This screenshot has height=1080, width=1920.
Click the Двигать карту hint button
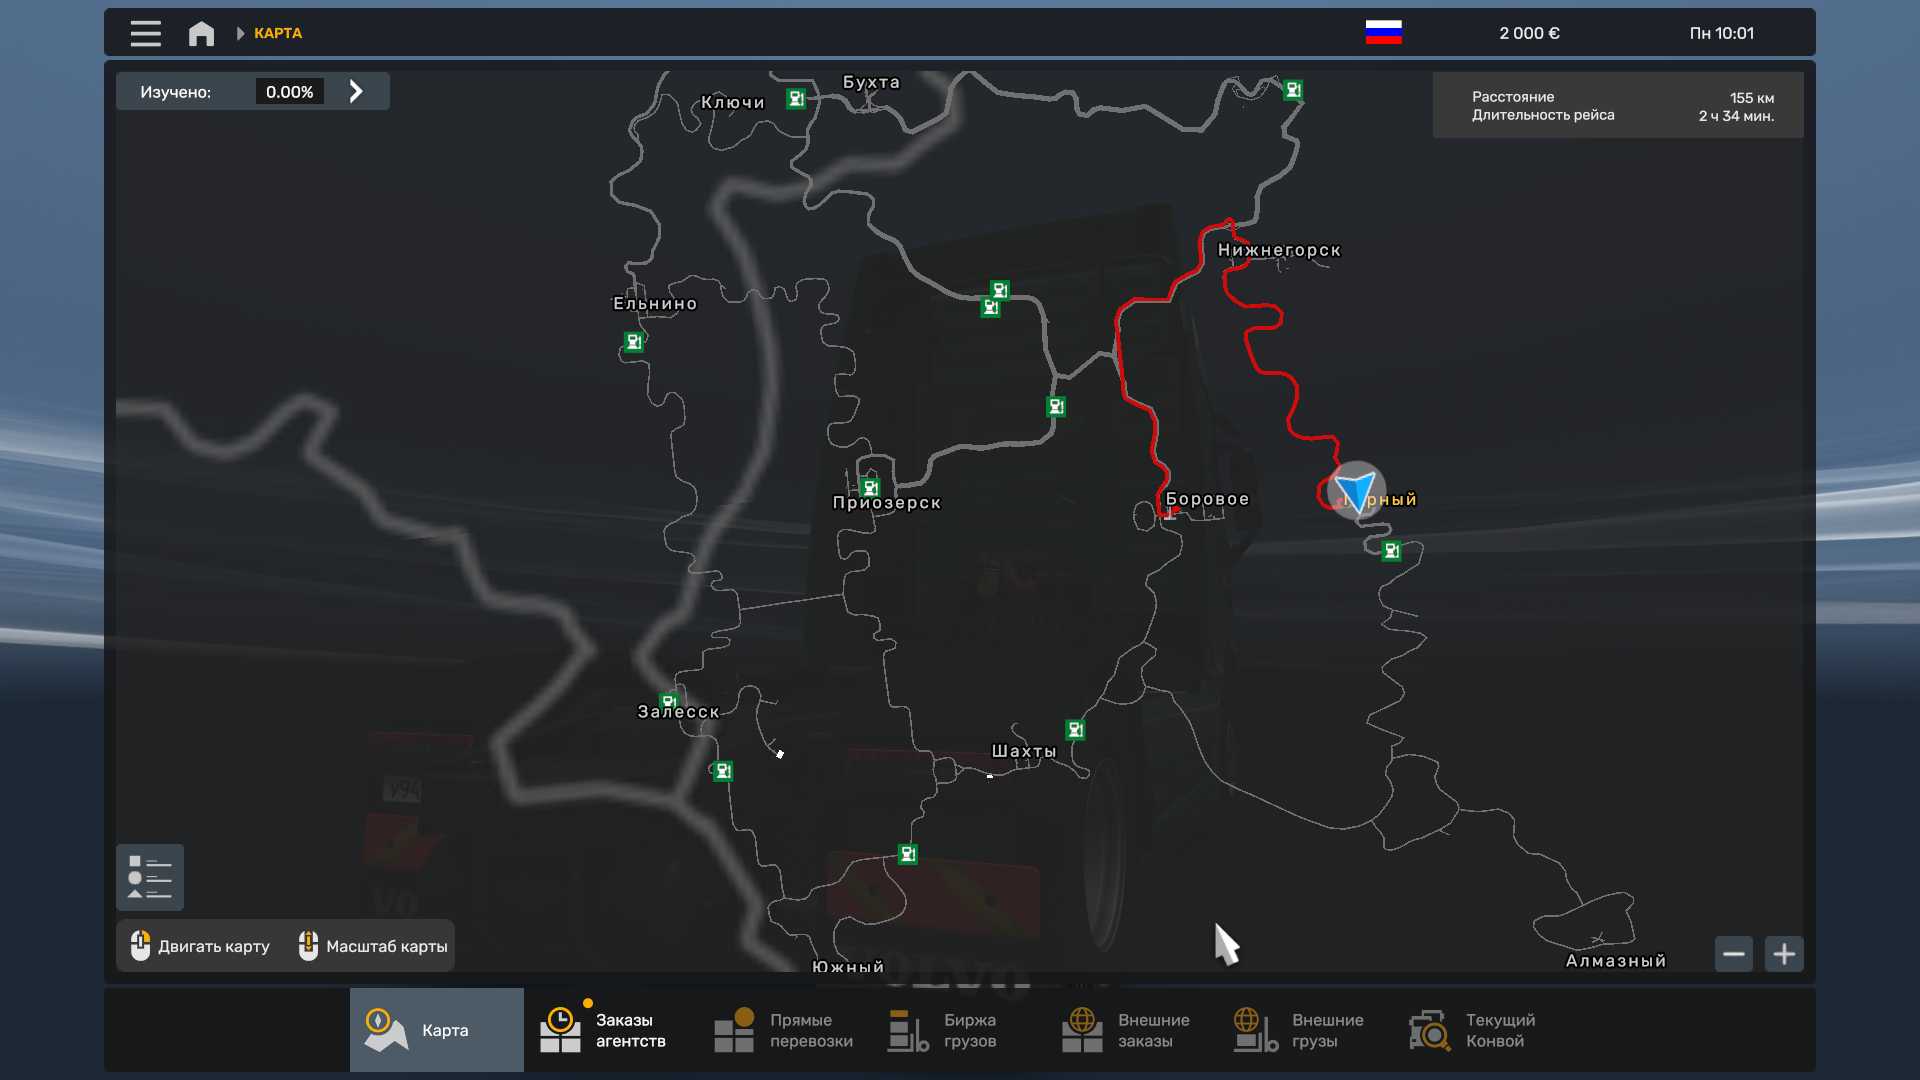click(201, 946)
